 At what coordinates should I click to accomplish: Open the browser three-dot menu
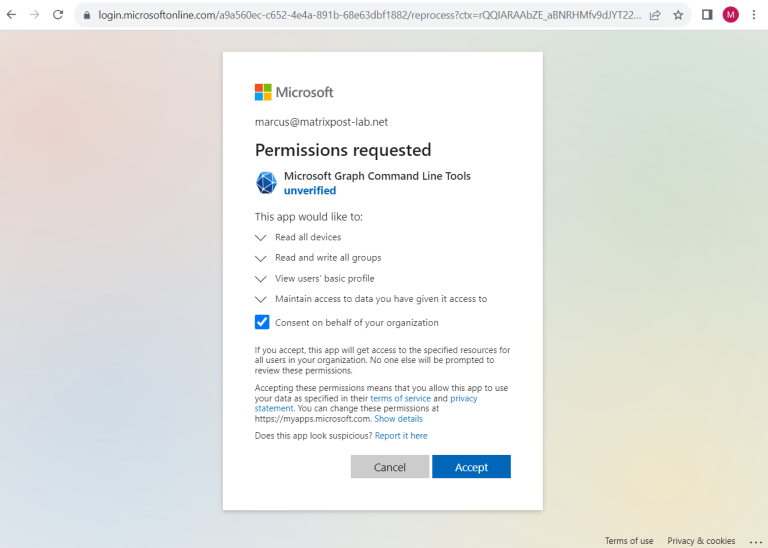(x=754, y=15)
